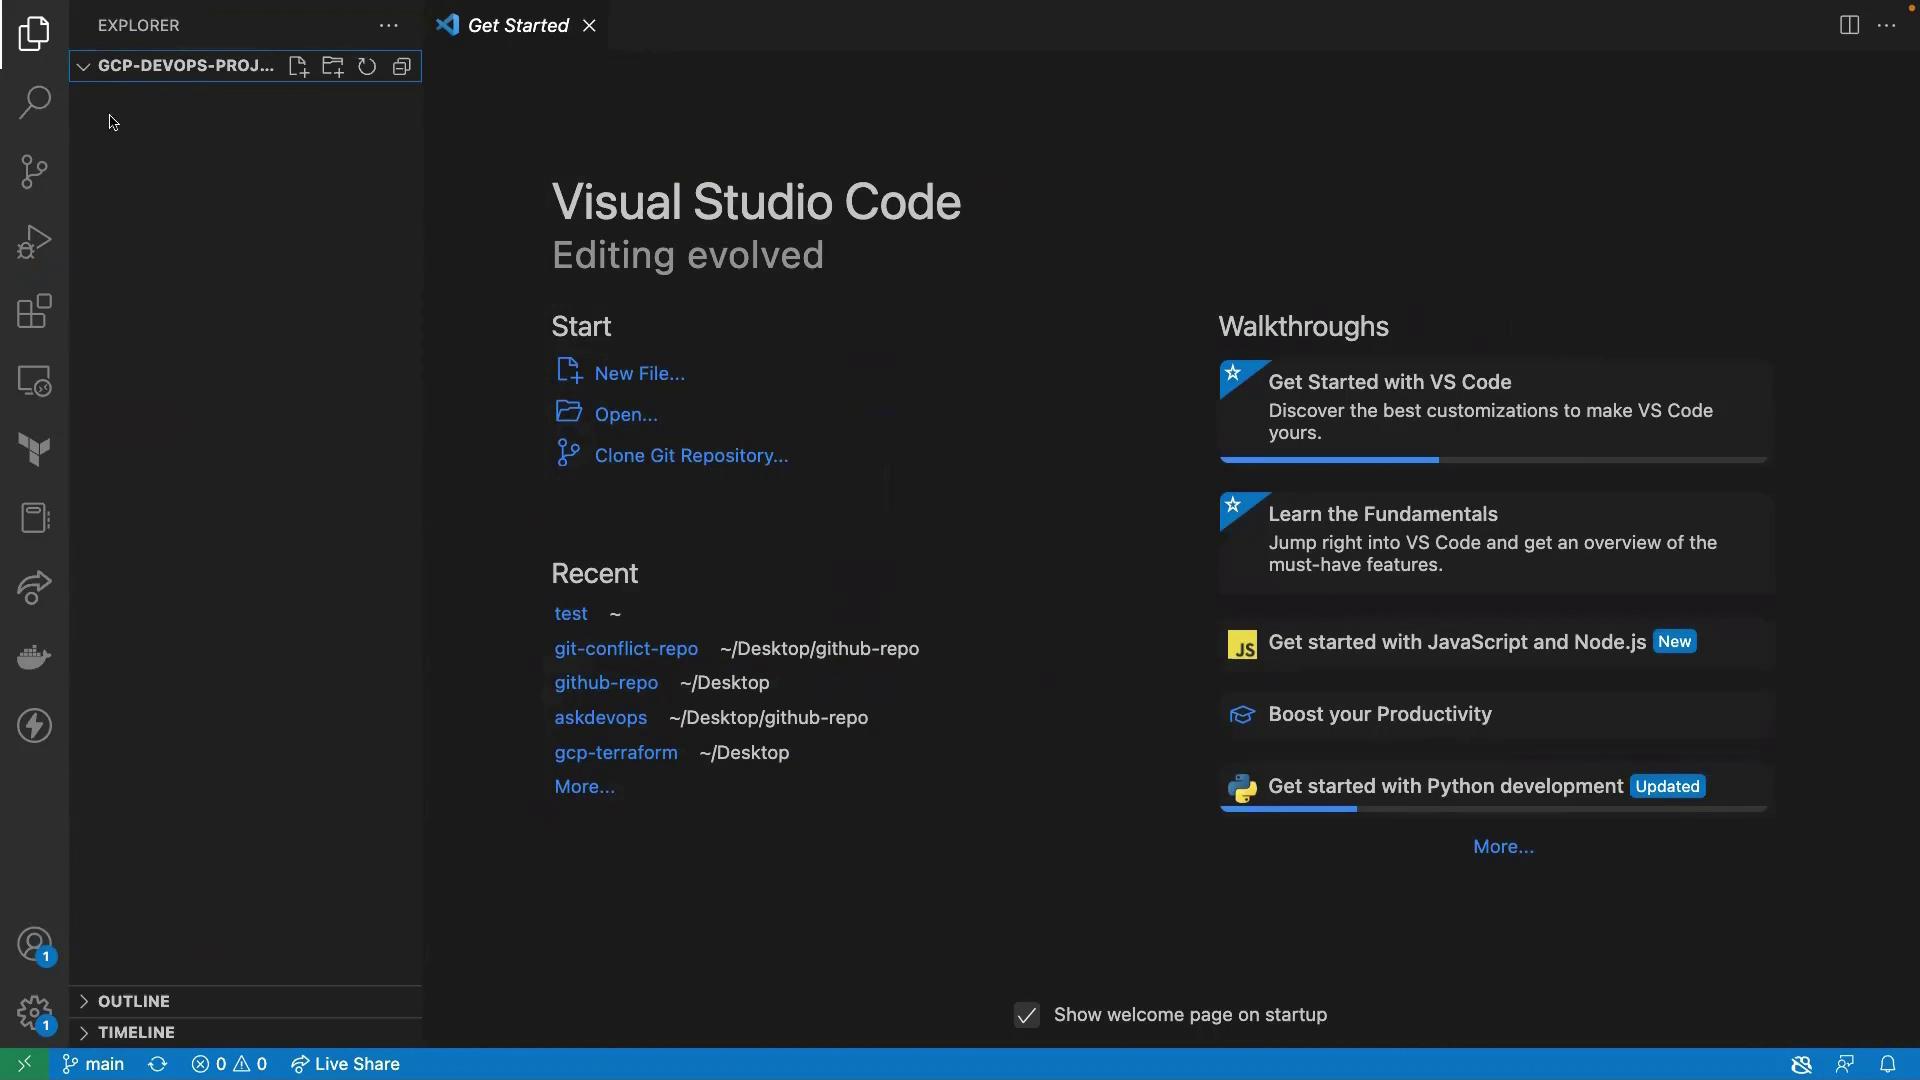This screenshot has height=1080, width=1920.
Task: Toggle Show welcome page on startup
Action: [1027, 1015]
